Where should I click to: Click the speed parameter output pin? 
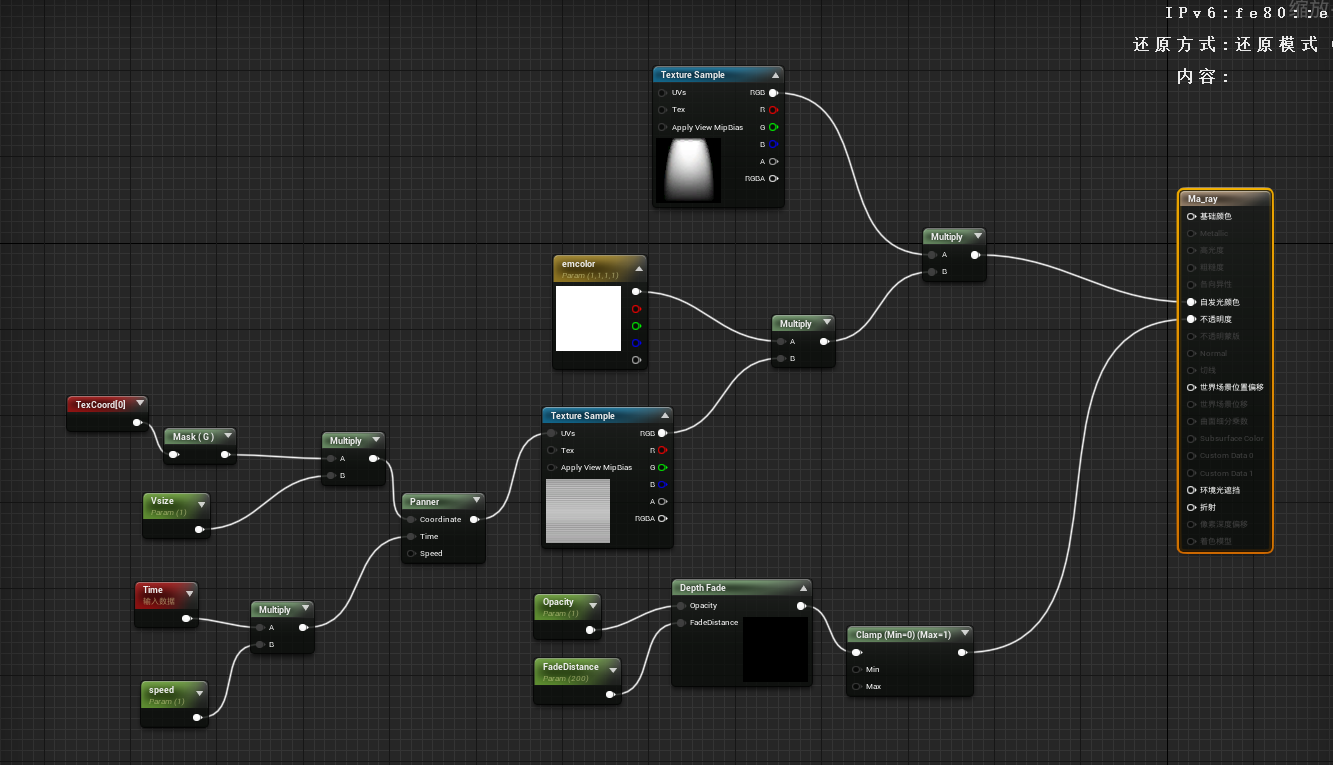(197, 717)
